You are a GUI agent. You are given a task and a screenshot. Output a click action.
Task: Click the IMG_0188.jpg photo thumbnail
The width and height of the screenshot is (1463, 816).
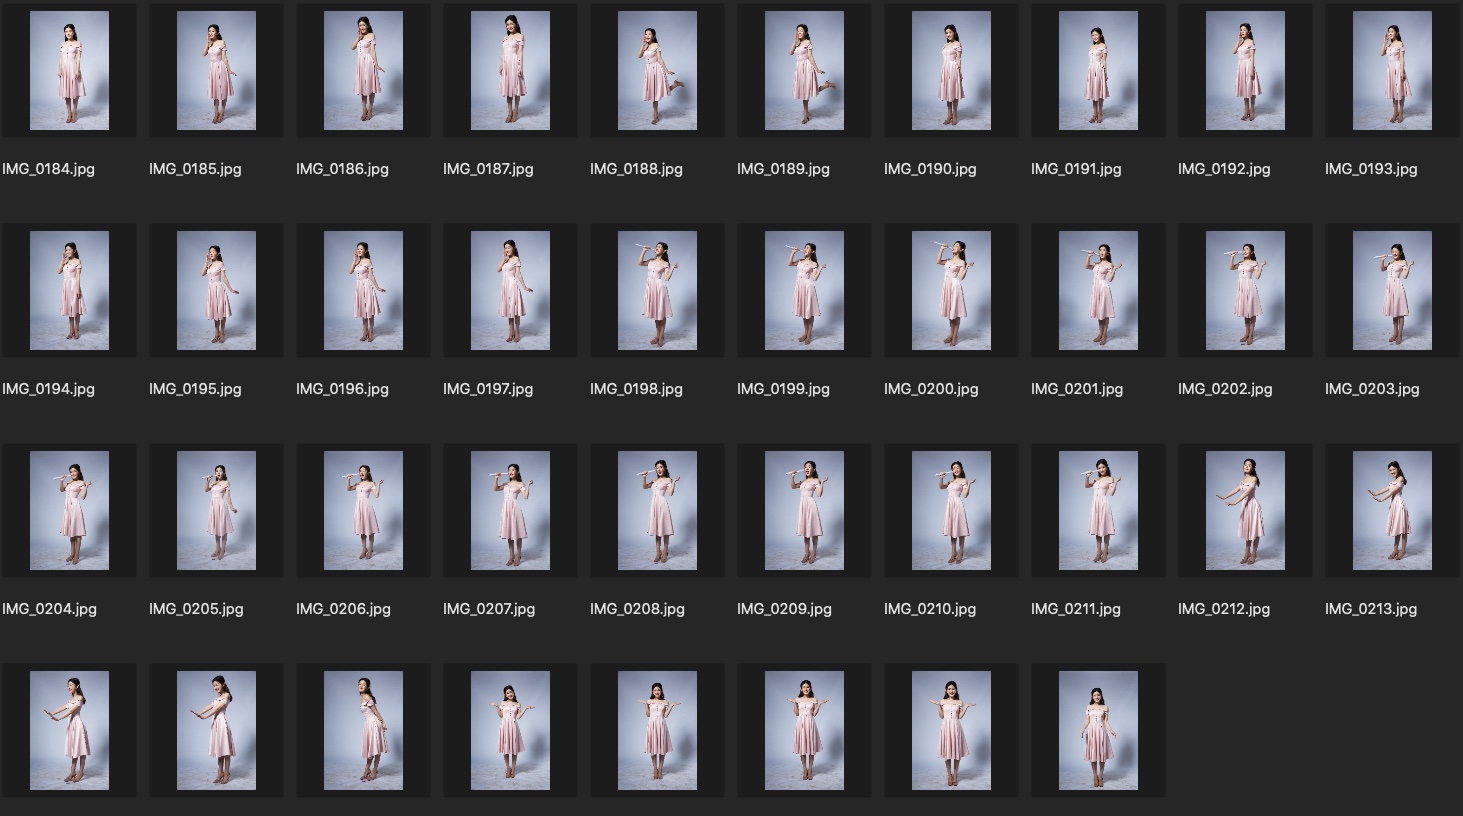pyautogui.click(x=657, y=71)
